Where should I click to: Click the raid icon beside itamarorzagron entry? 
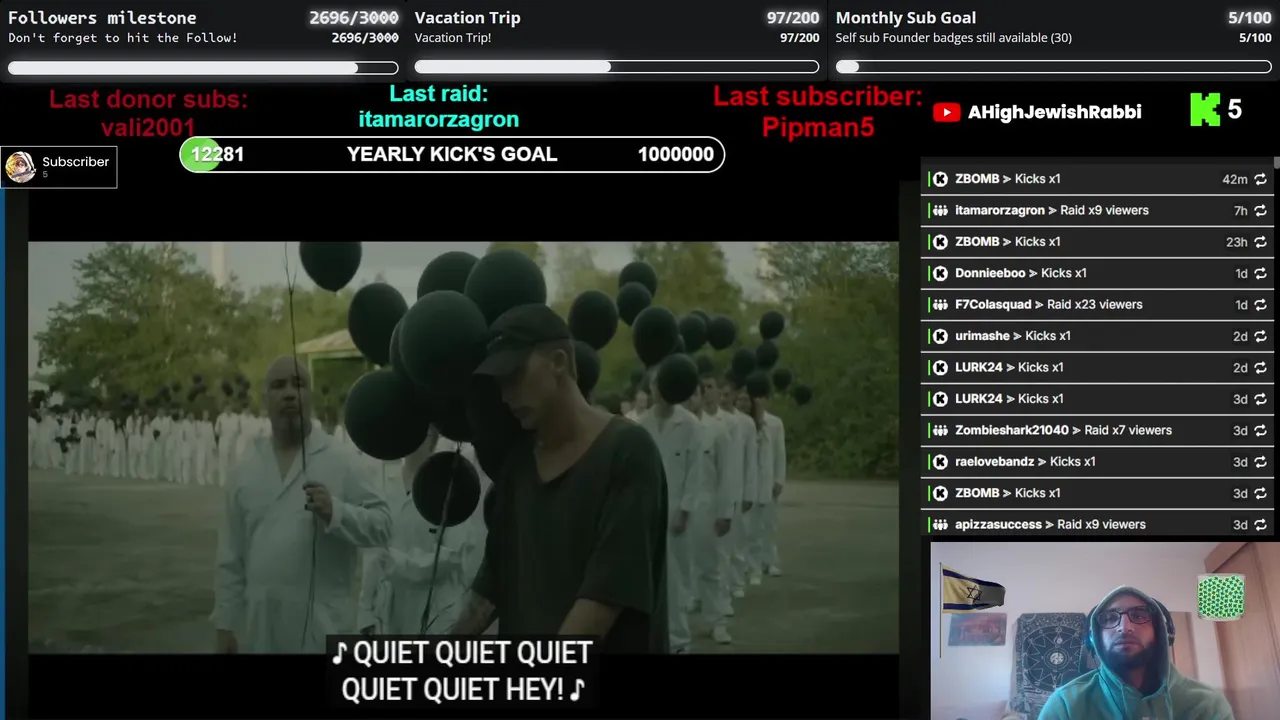[940, 211]
